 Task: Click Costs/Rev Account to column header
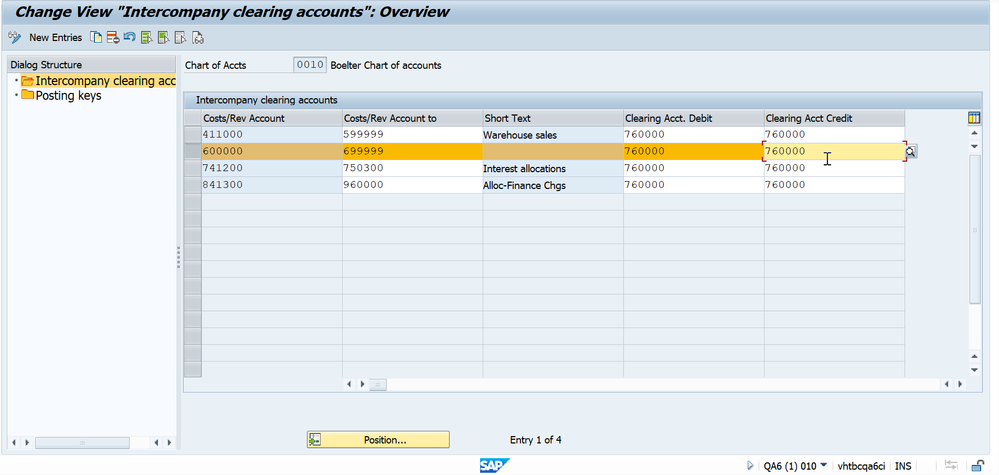tap(412, 118)
